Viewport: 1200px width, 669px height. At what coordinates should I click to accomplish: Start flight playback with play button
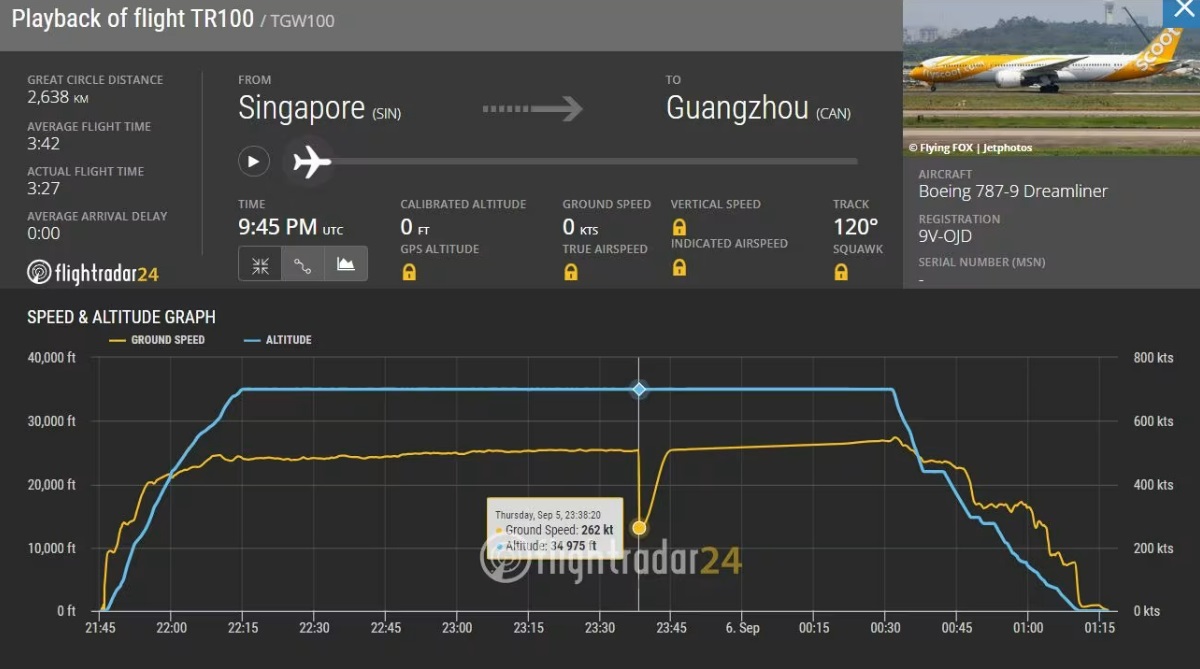click(253, 161)
